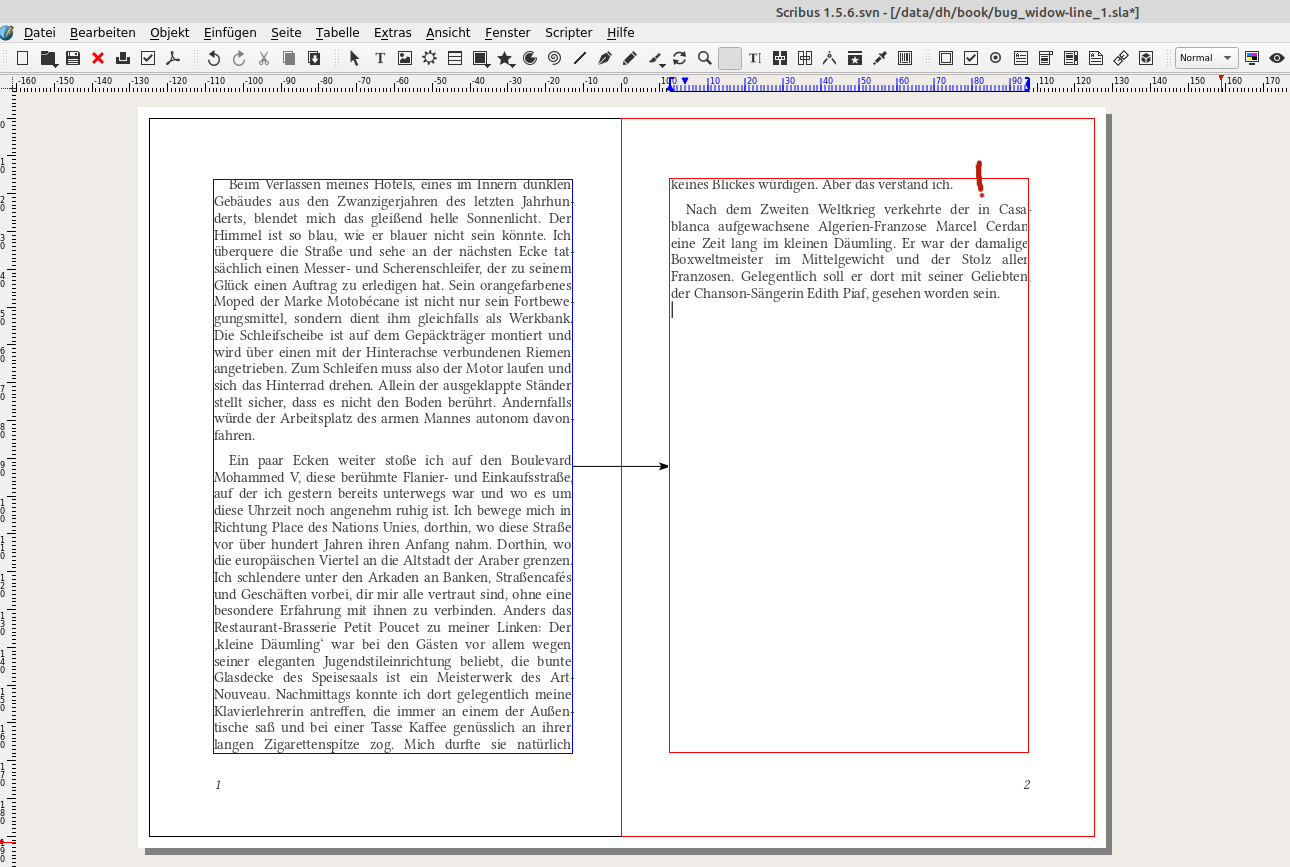Click the Save document icon
This screenshot has width=1290, height=867.
click(x=73, y=58)
